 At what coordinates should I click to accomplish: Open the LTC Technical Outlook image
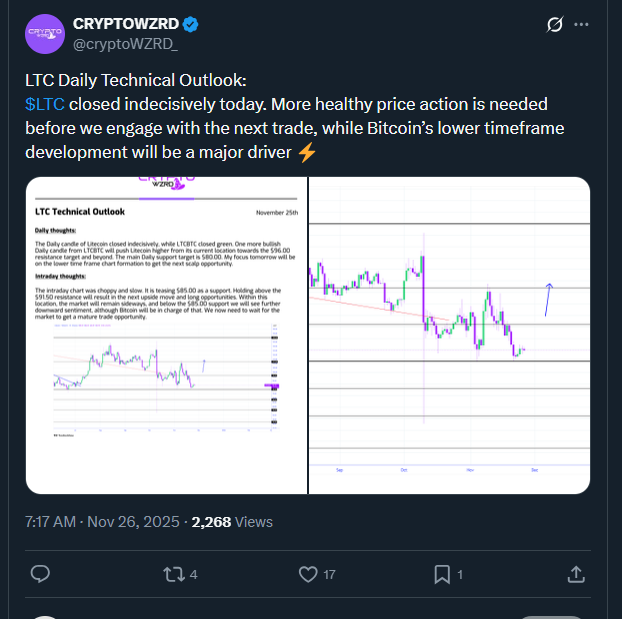coord(165,335)
